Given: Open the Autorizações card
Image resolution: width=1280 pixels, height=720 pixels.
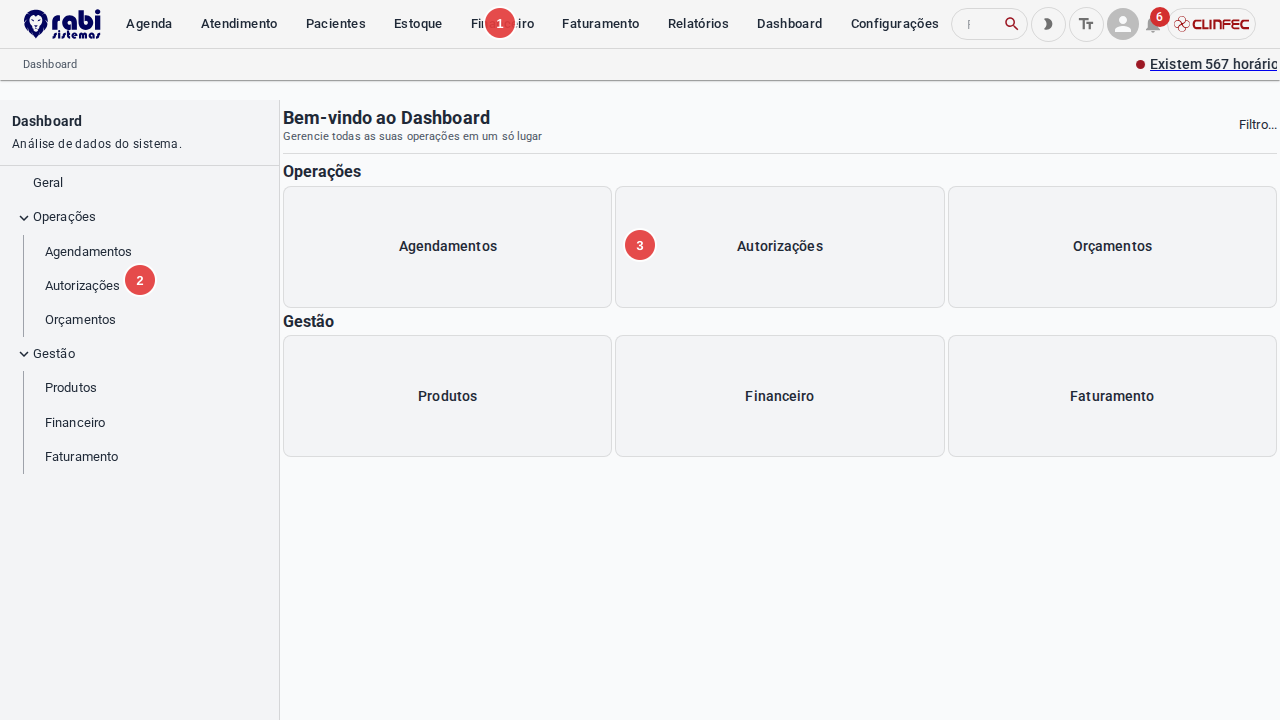Looking at the screenshot, I should (x=780, y=247).
